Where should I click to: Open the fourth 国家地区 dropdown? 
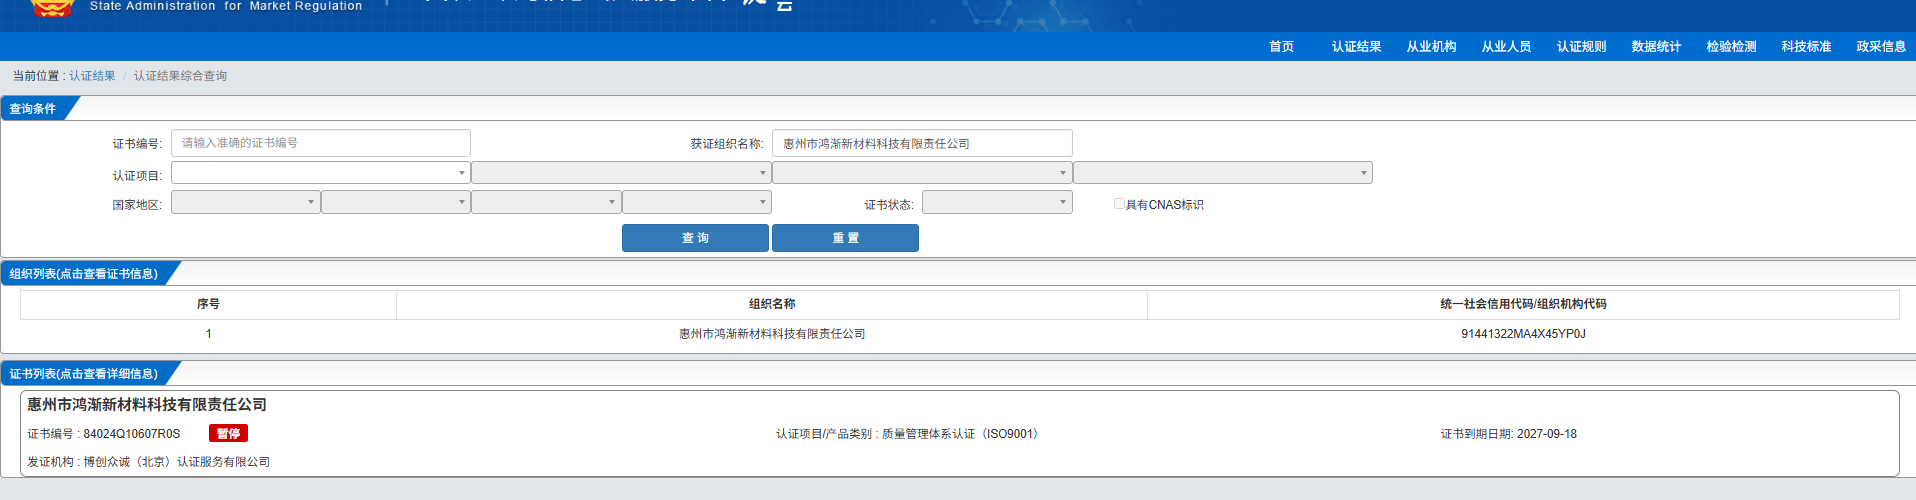[697, 202]
